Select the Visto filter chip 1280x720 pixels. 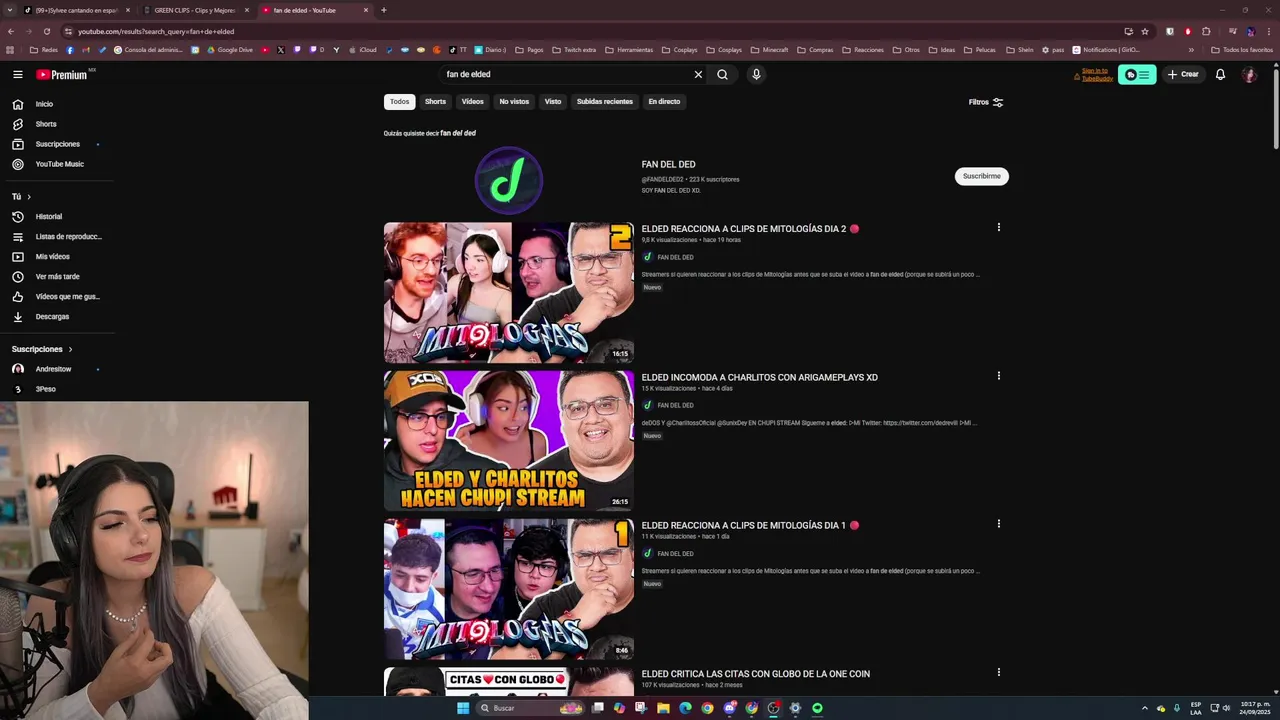click(x=553, y=101)
